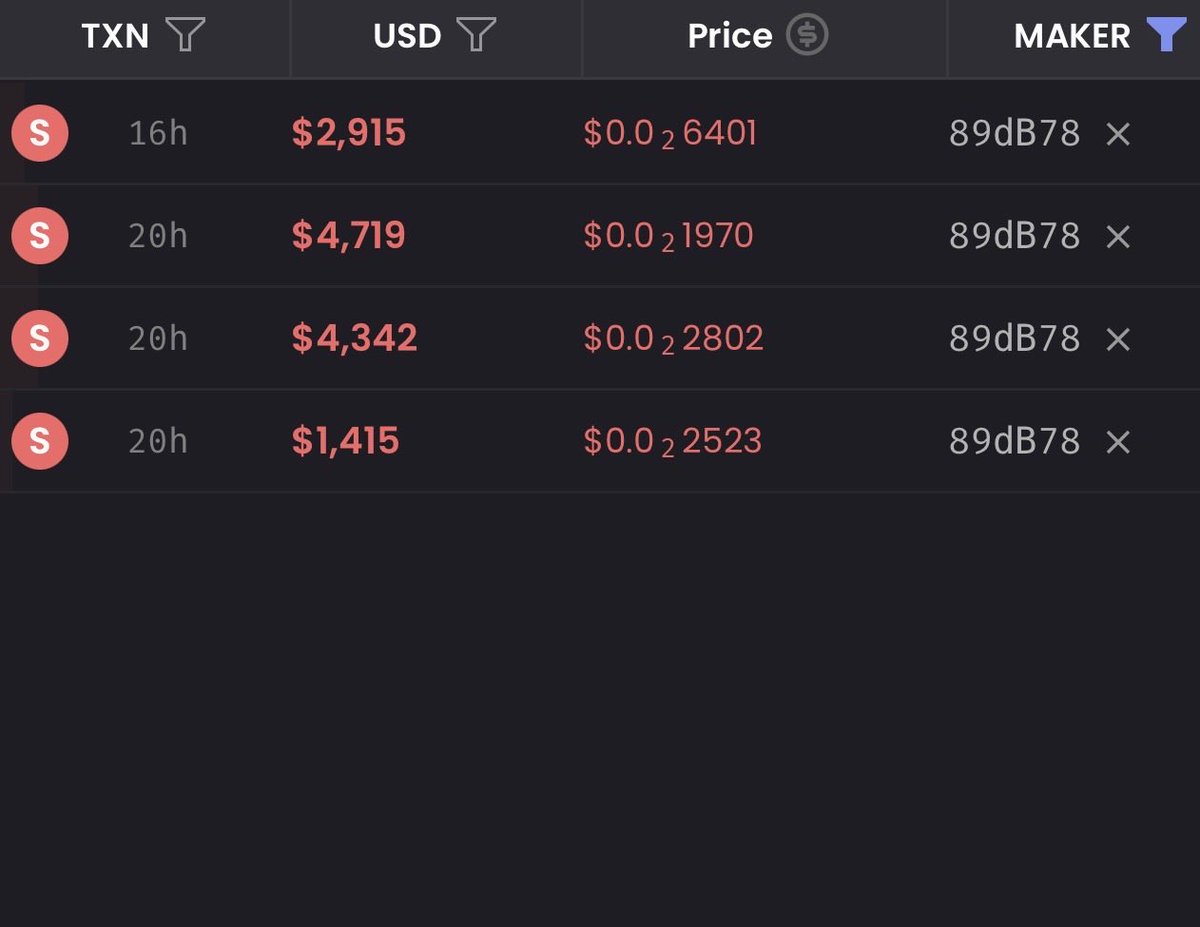Click the USD column header label
The height and width of the screenshot is (927, 1200).
click(407, 36)
